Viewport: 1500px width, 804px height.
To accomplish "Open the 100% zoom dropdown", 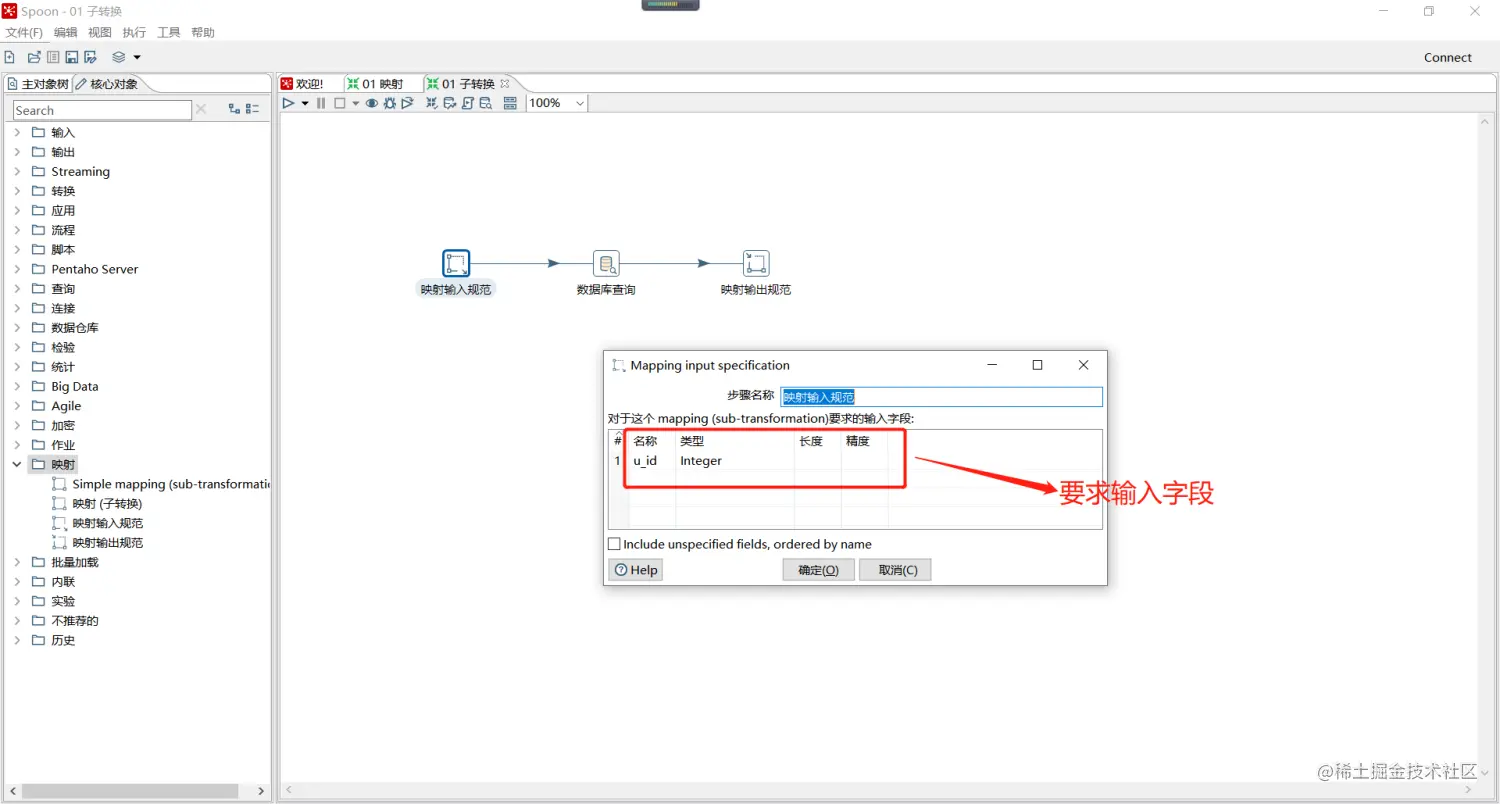I will coord(557,103).
